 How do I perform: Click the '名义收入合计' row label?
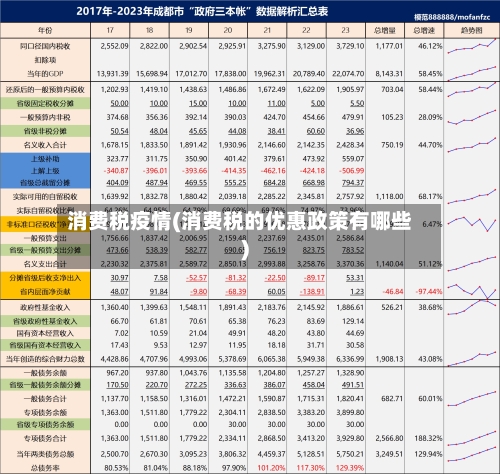45,145
